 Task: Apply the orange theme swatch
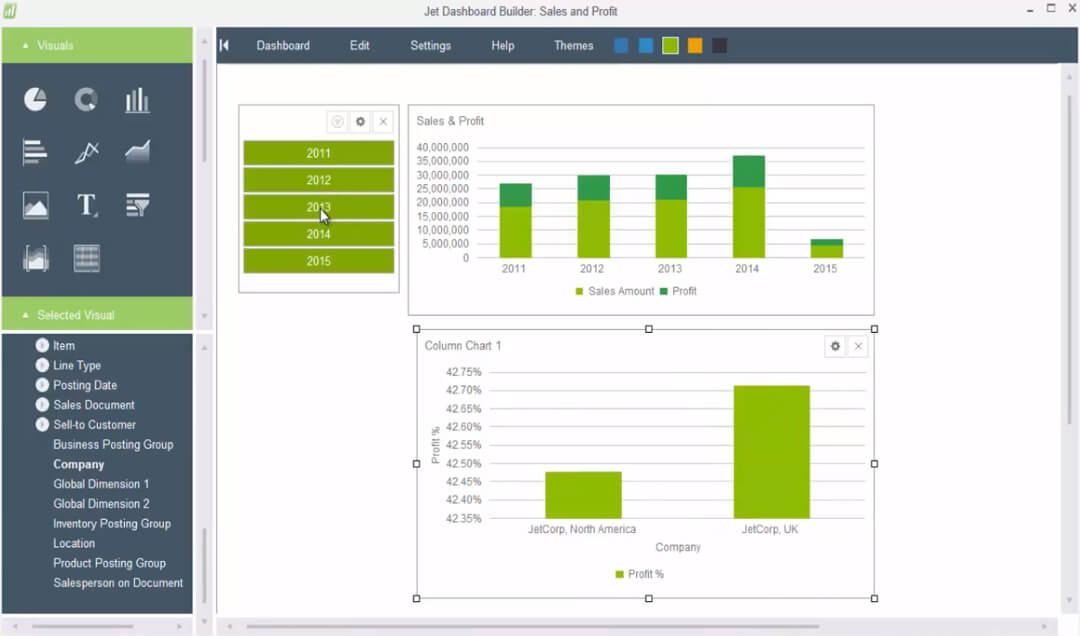[x=695, y=45]
